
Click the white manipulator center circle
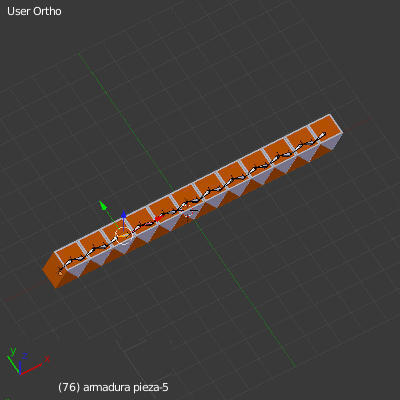coord(124,236)
